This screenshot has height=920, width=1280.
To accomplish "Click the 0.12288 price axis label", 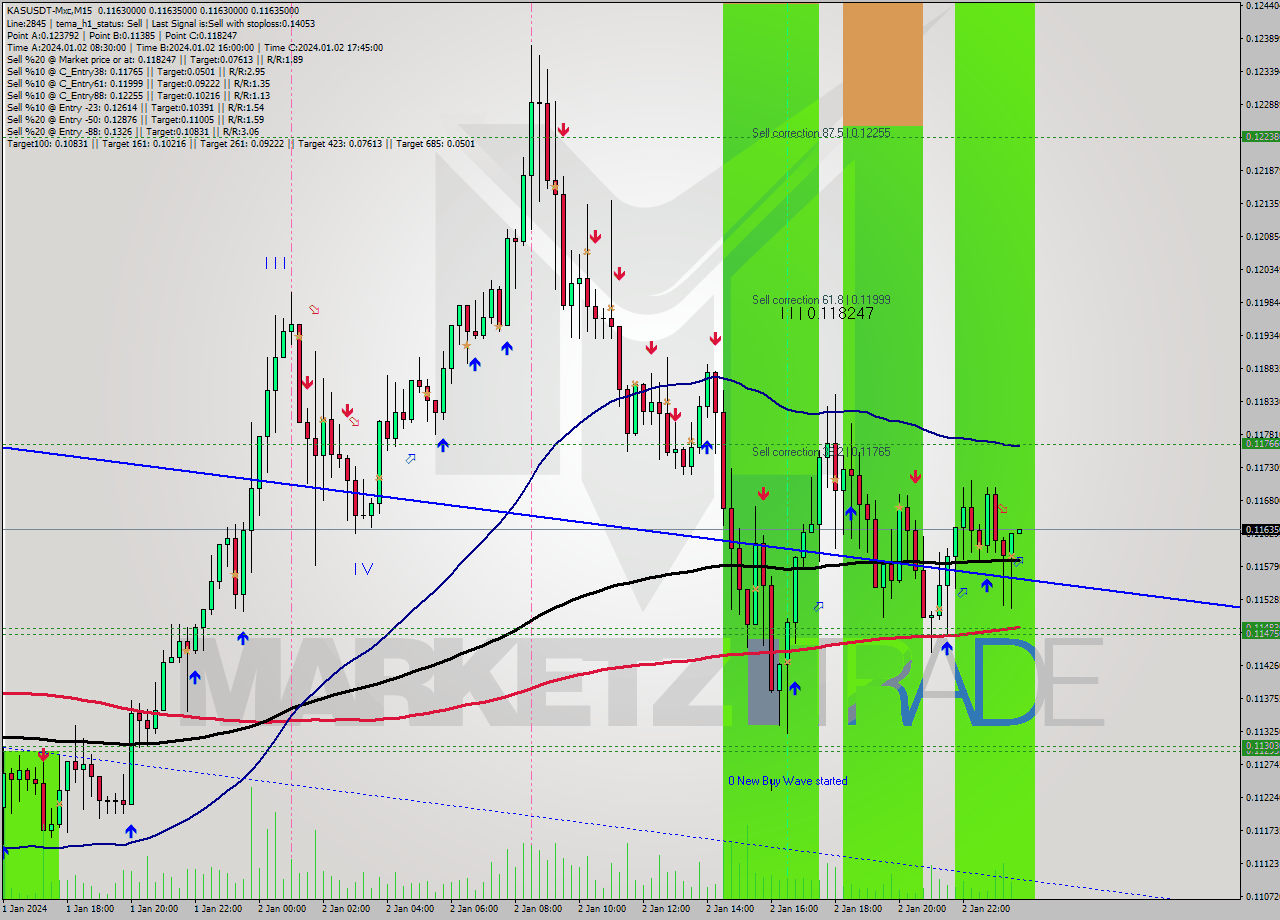I will click(x=1262, y=104).
